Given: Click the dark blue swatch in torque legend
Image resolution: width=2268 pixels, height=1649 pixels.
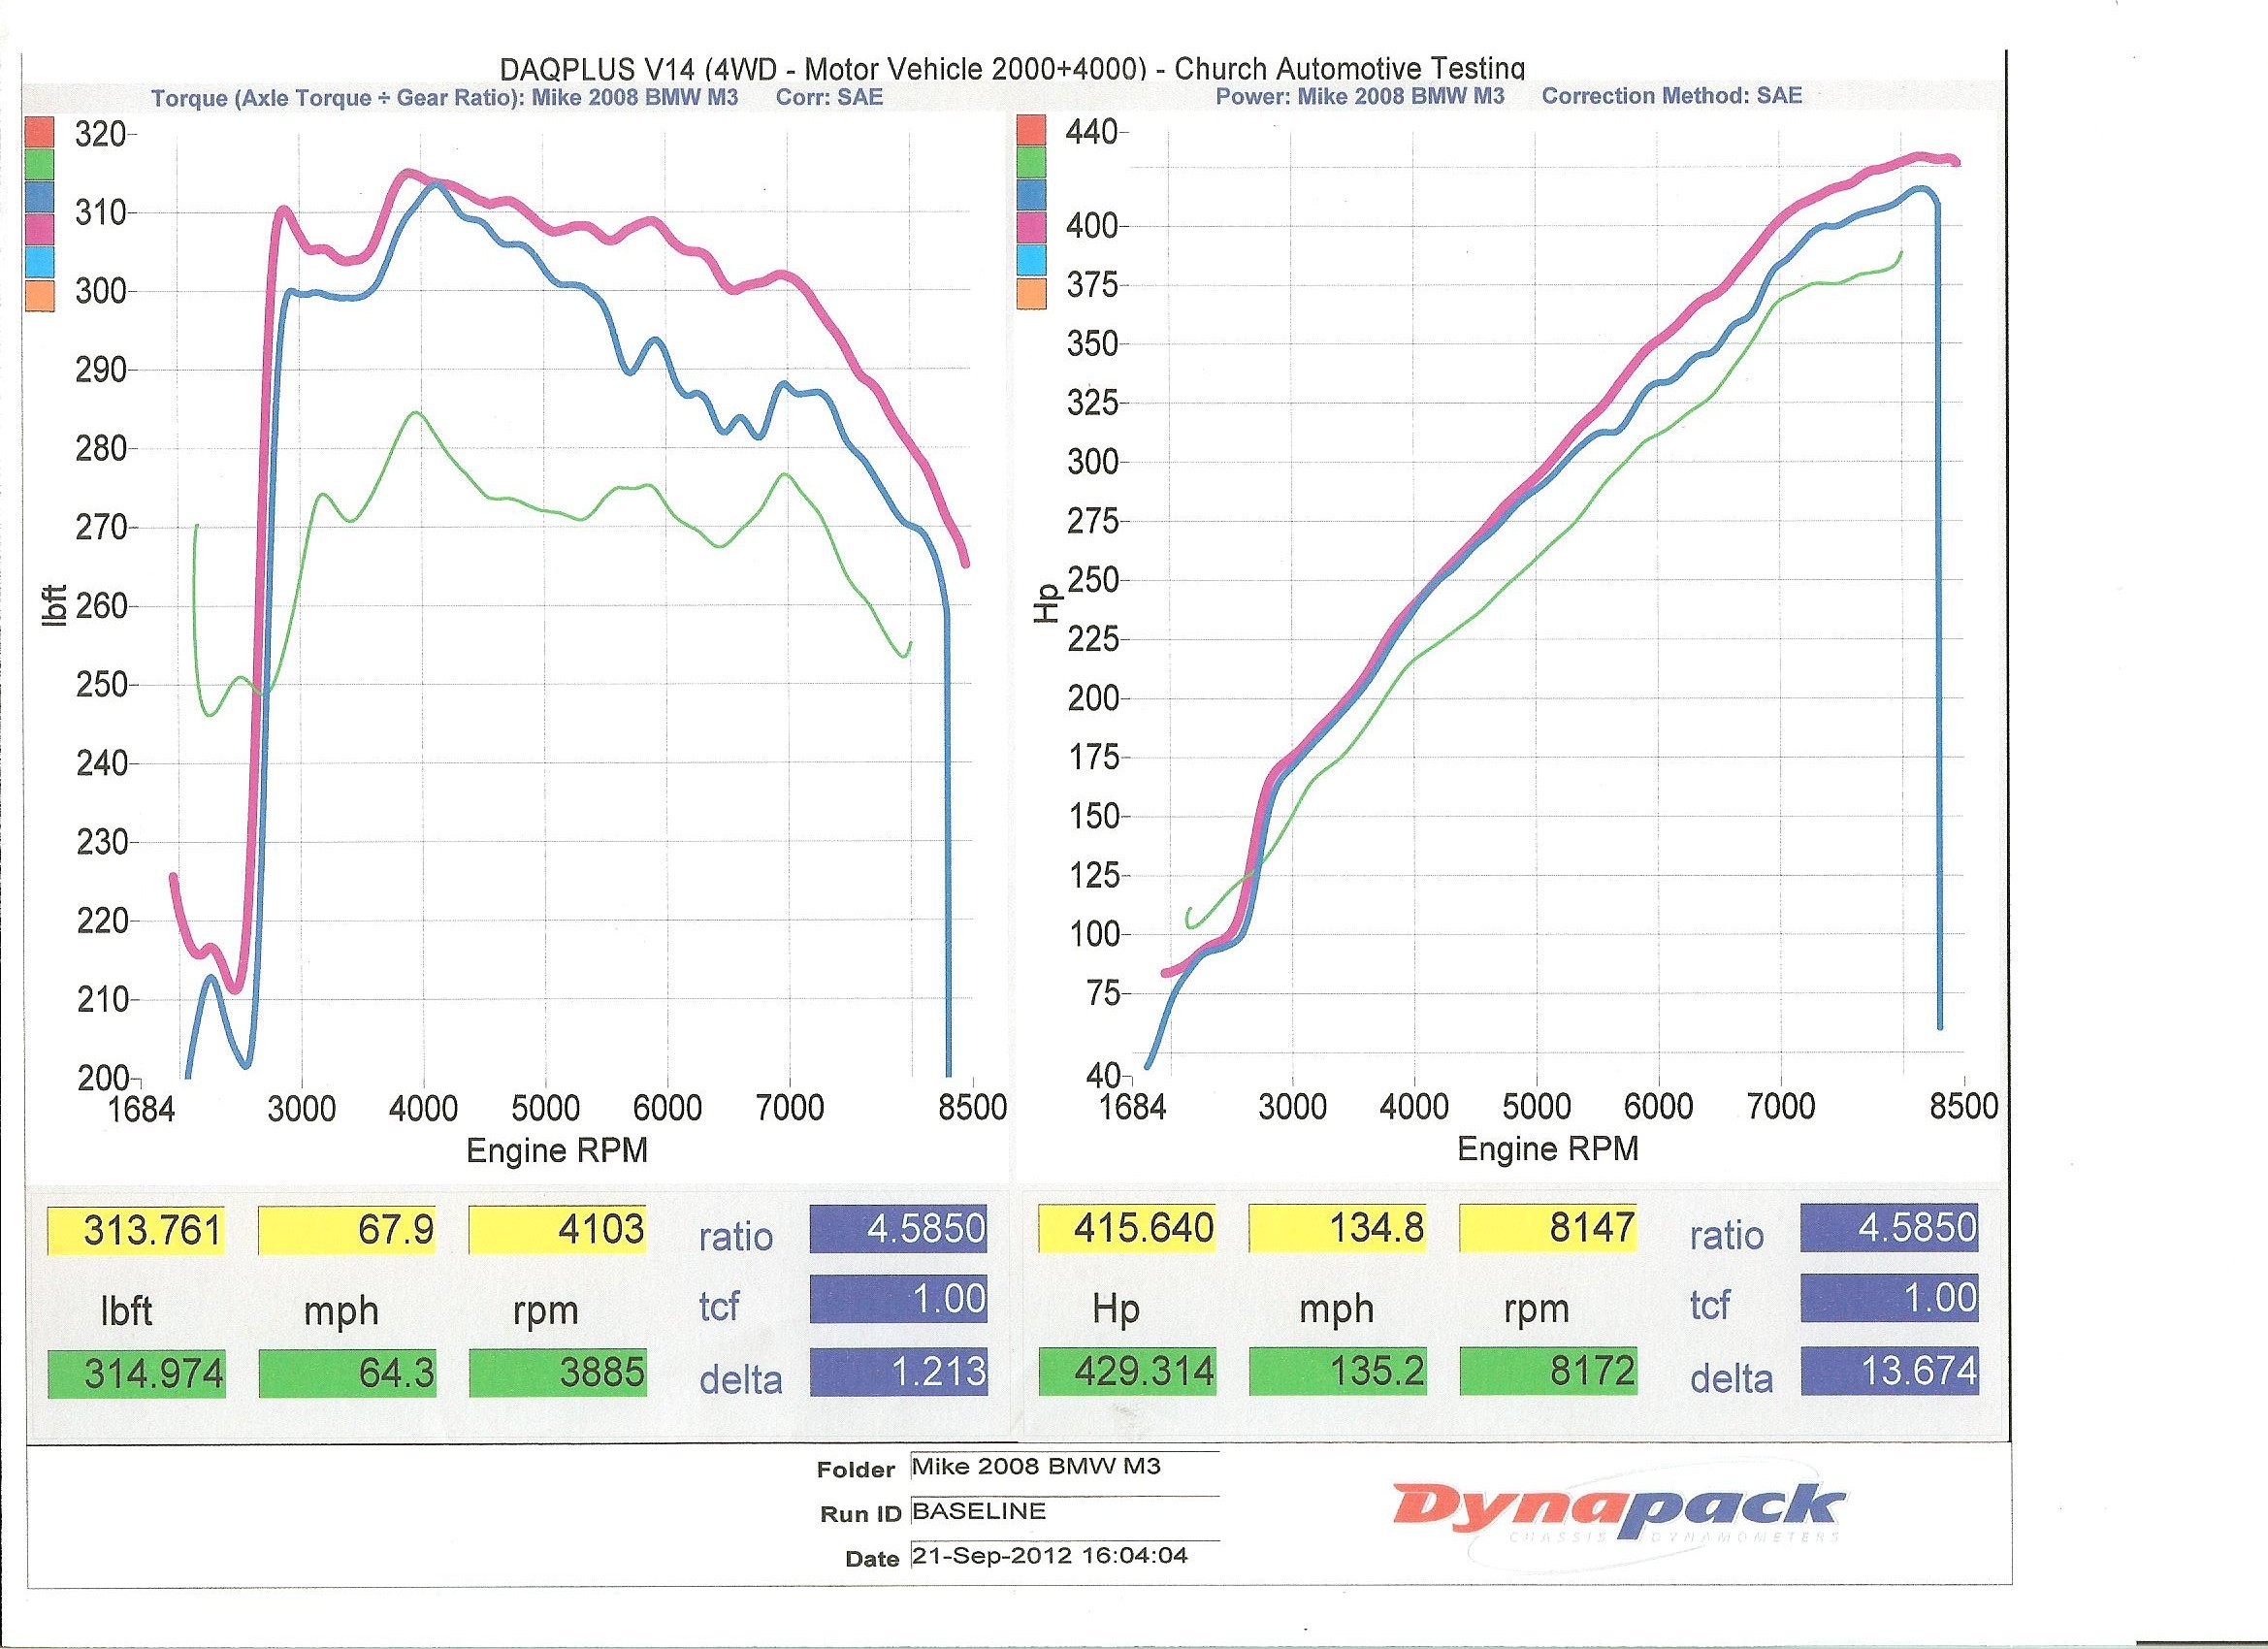Looking at the screenshot, I should pos(39,197).
